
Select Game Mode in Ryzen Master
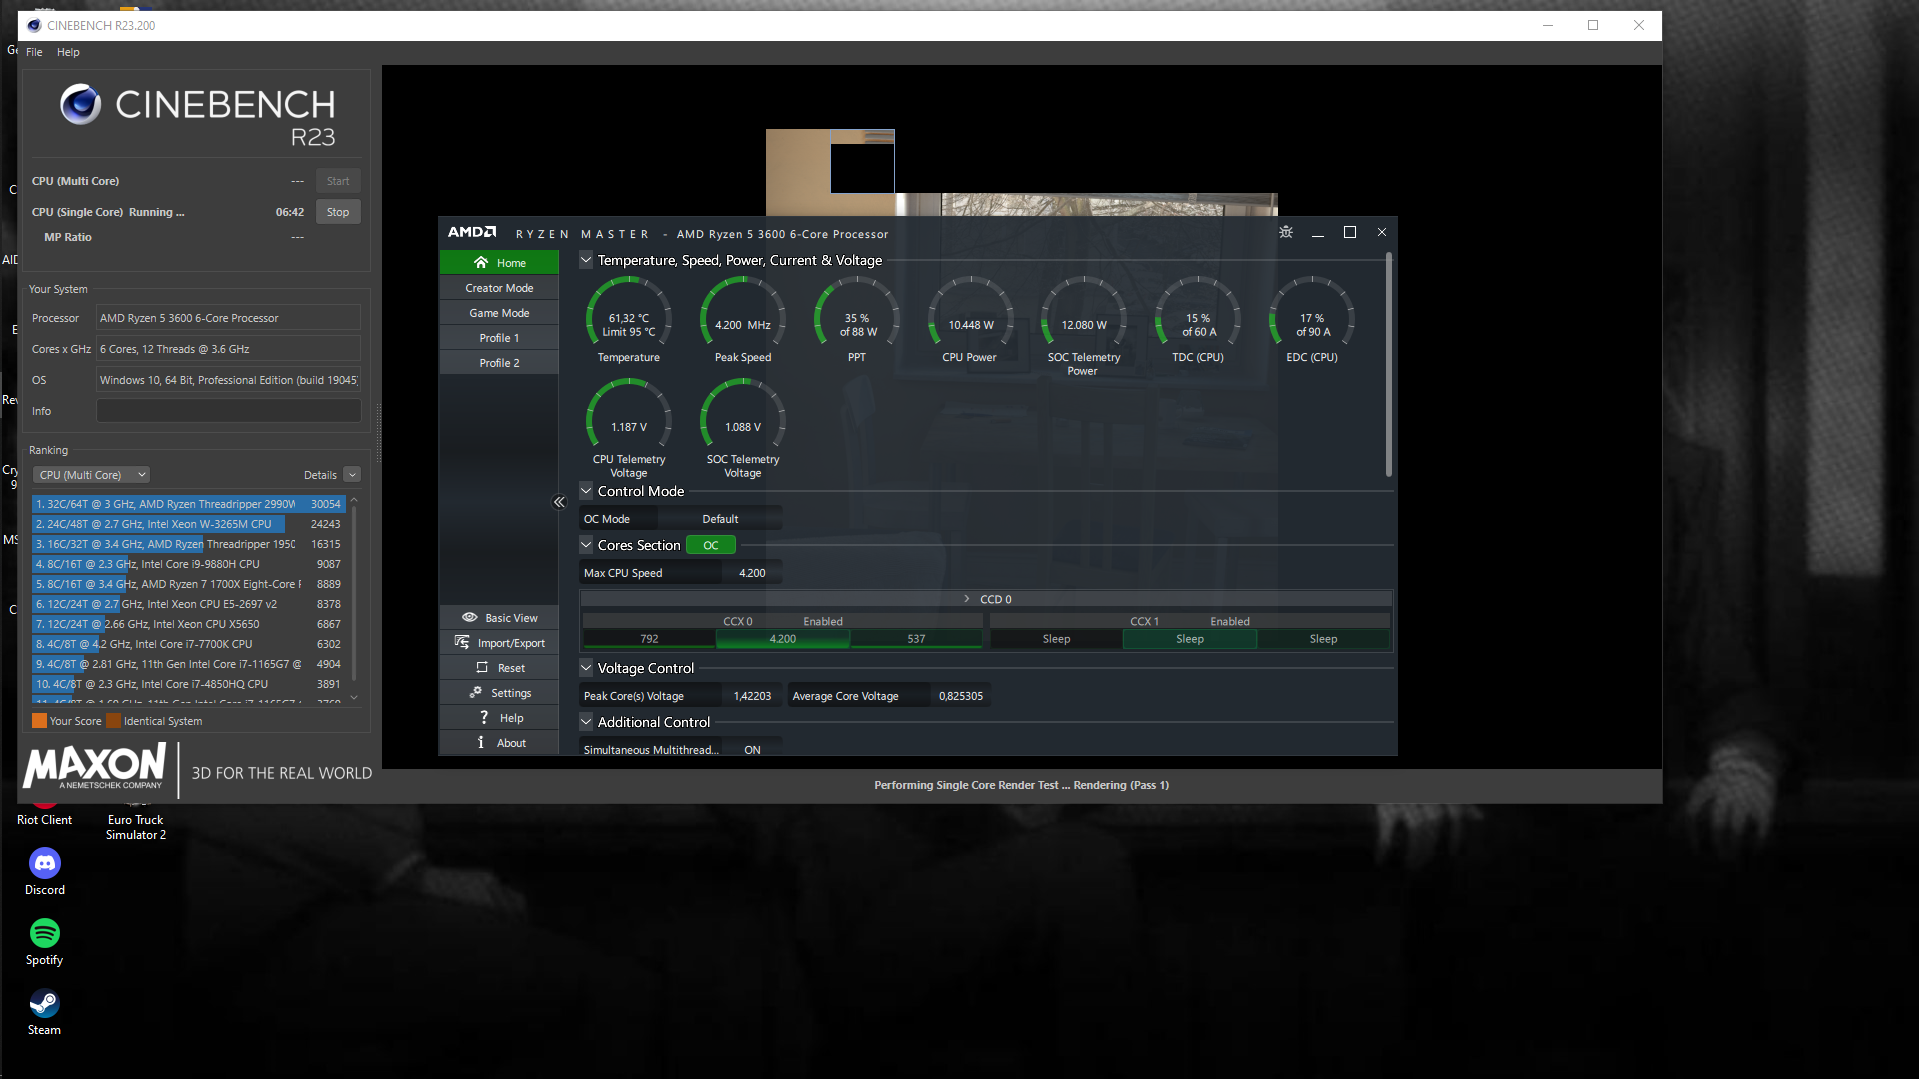(x=499, y=313)
